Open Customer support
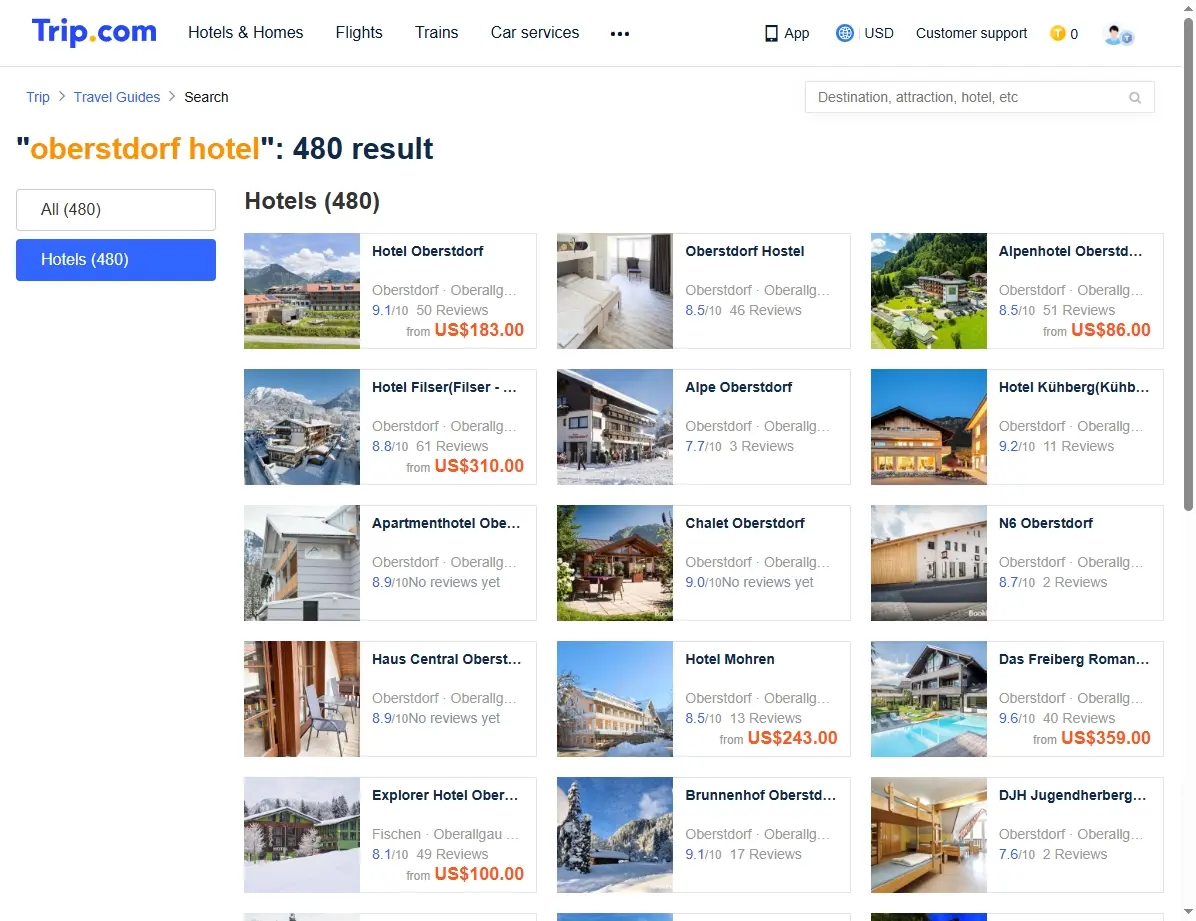Screen dimensions: 1196x921 tap(971, 33)
